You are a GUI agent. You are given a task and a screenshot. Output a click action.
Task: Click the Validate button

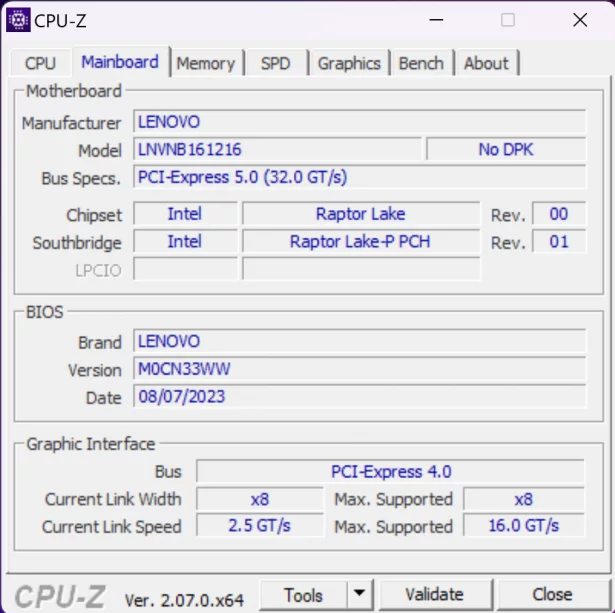coord(434,595)
